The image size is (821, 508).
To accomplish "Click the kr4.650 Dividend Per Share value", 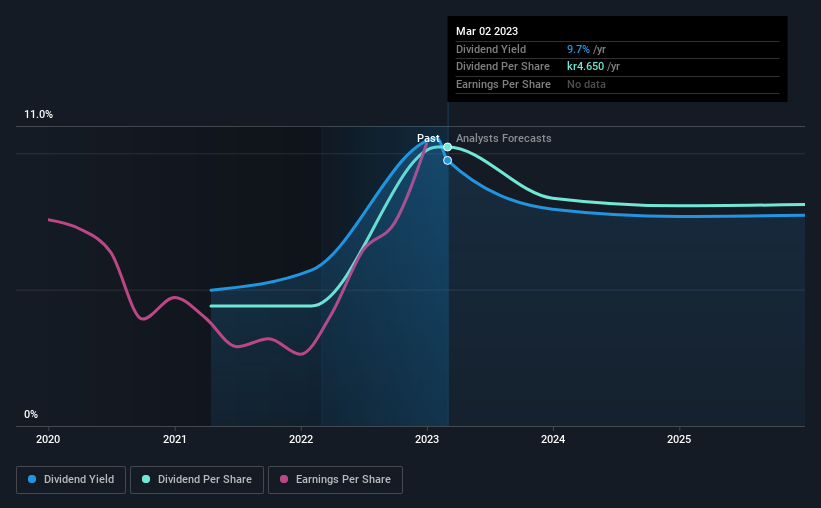I will (585, 67).
